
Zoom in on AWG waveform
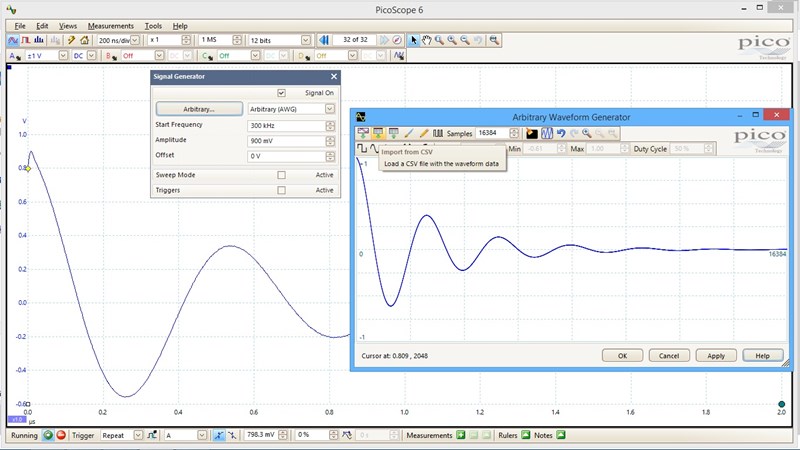[x=587, y=133]
